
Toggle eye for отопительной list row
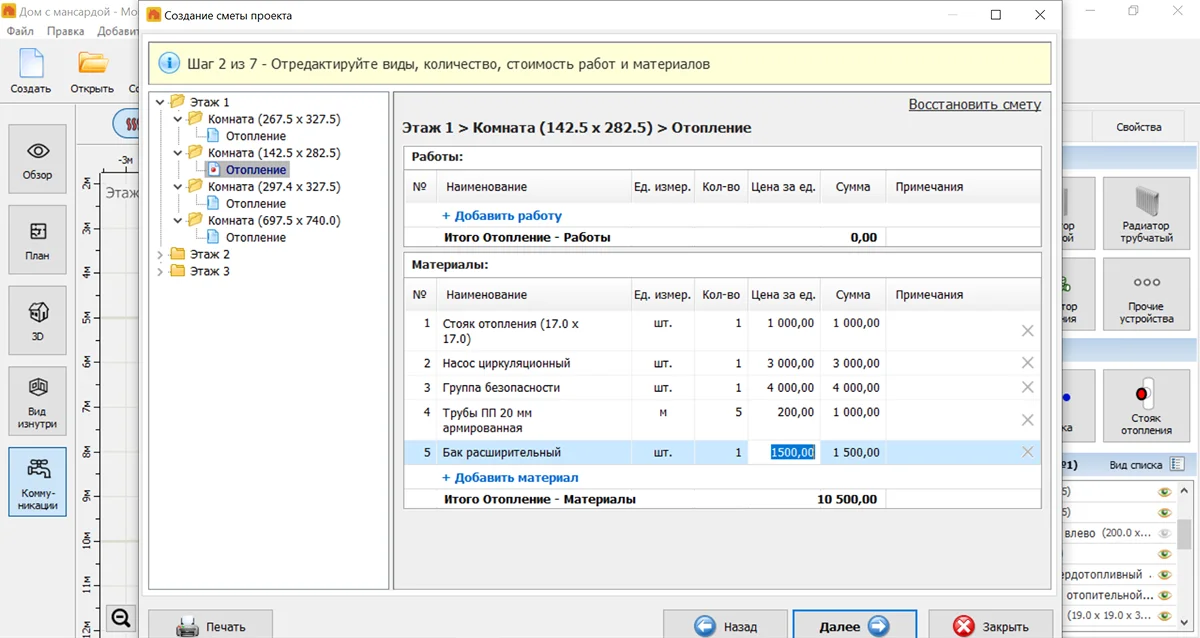1164,595
